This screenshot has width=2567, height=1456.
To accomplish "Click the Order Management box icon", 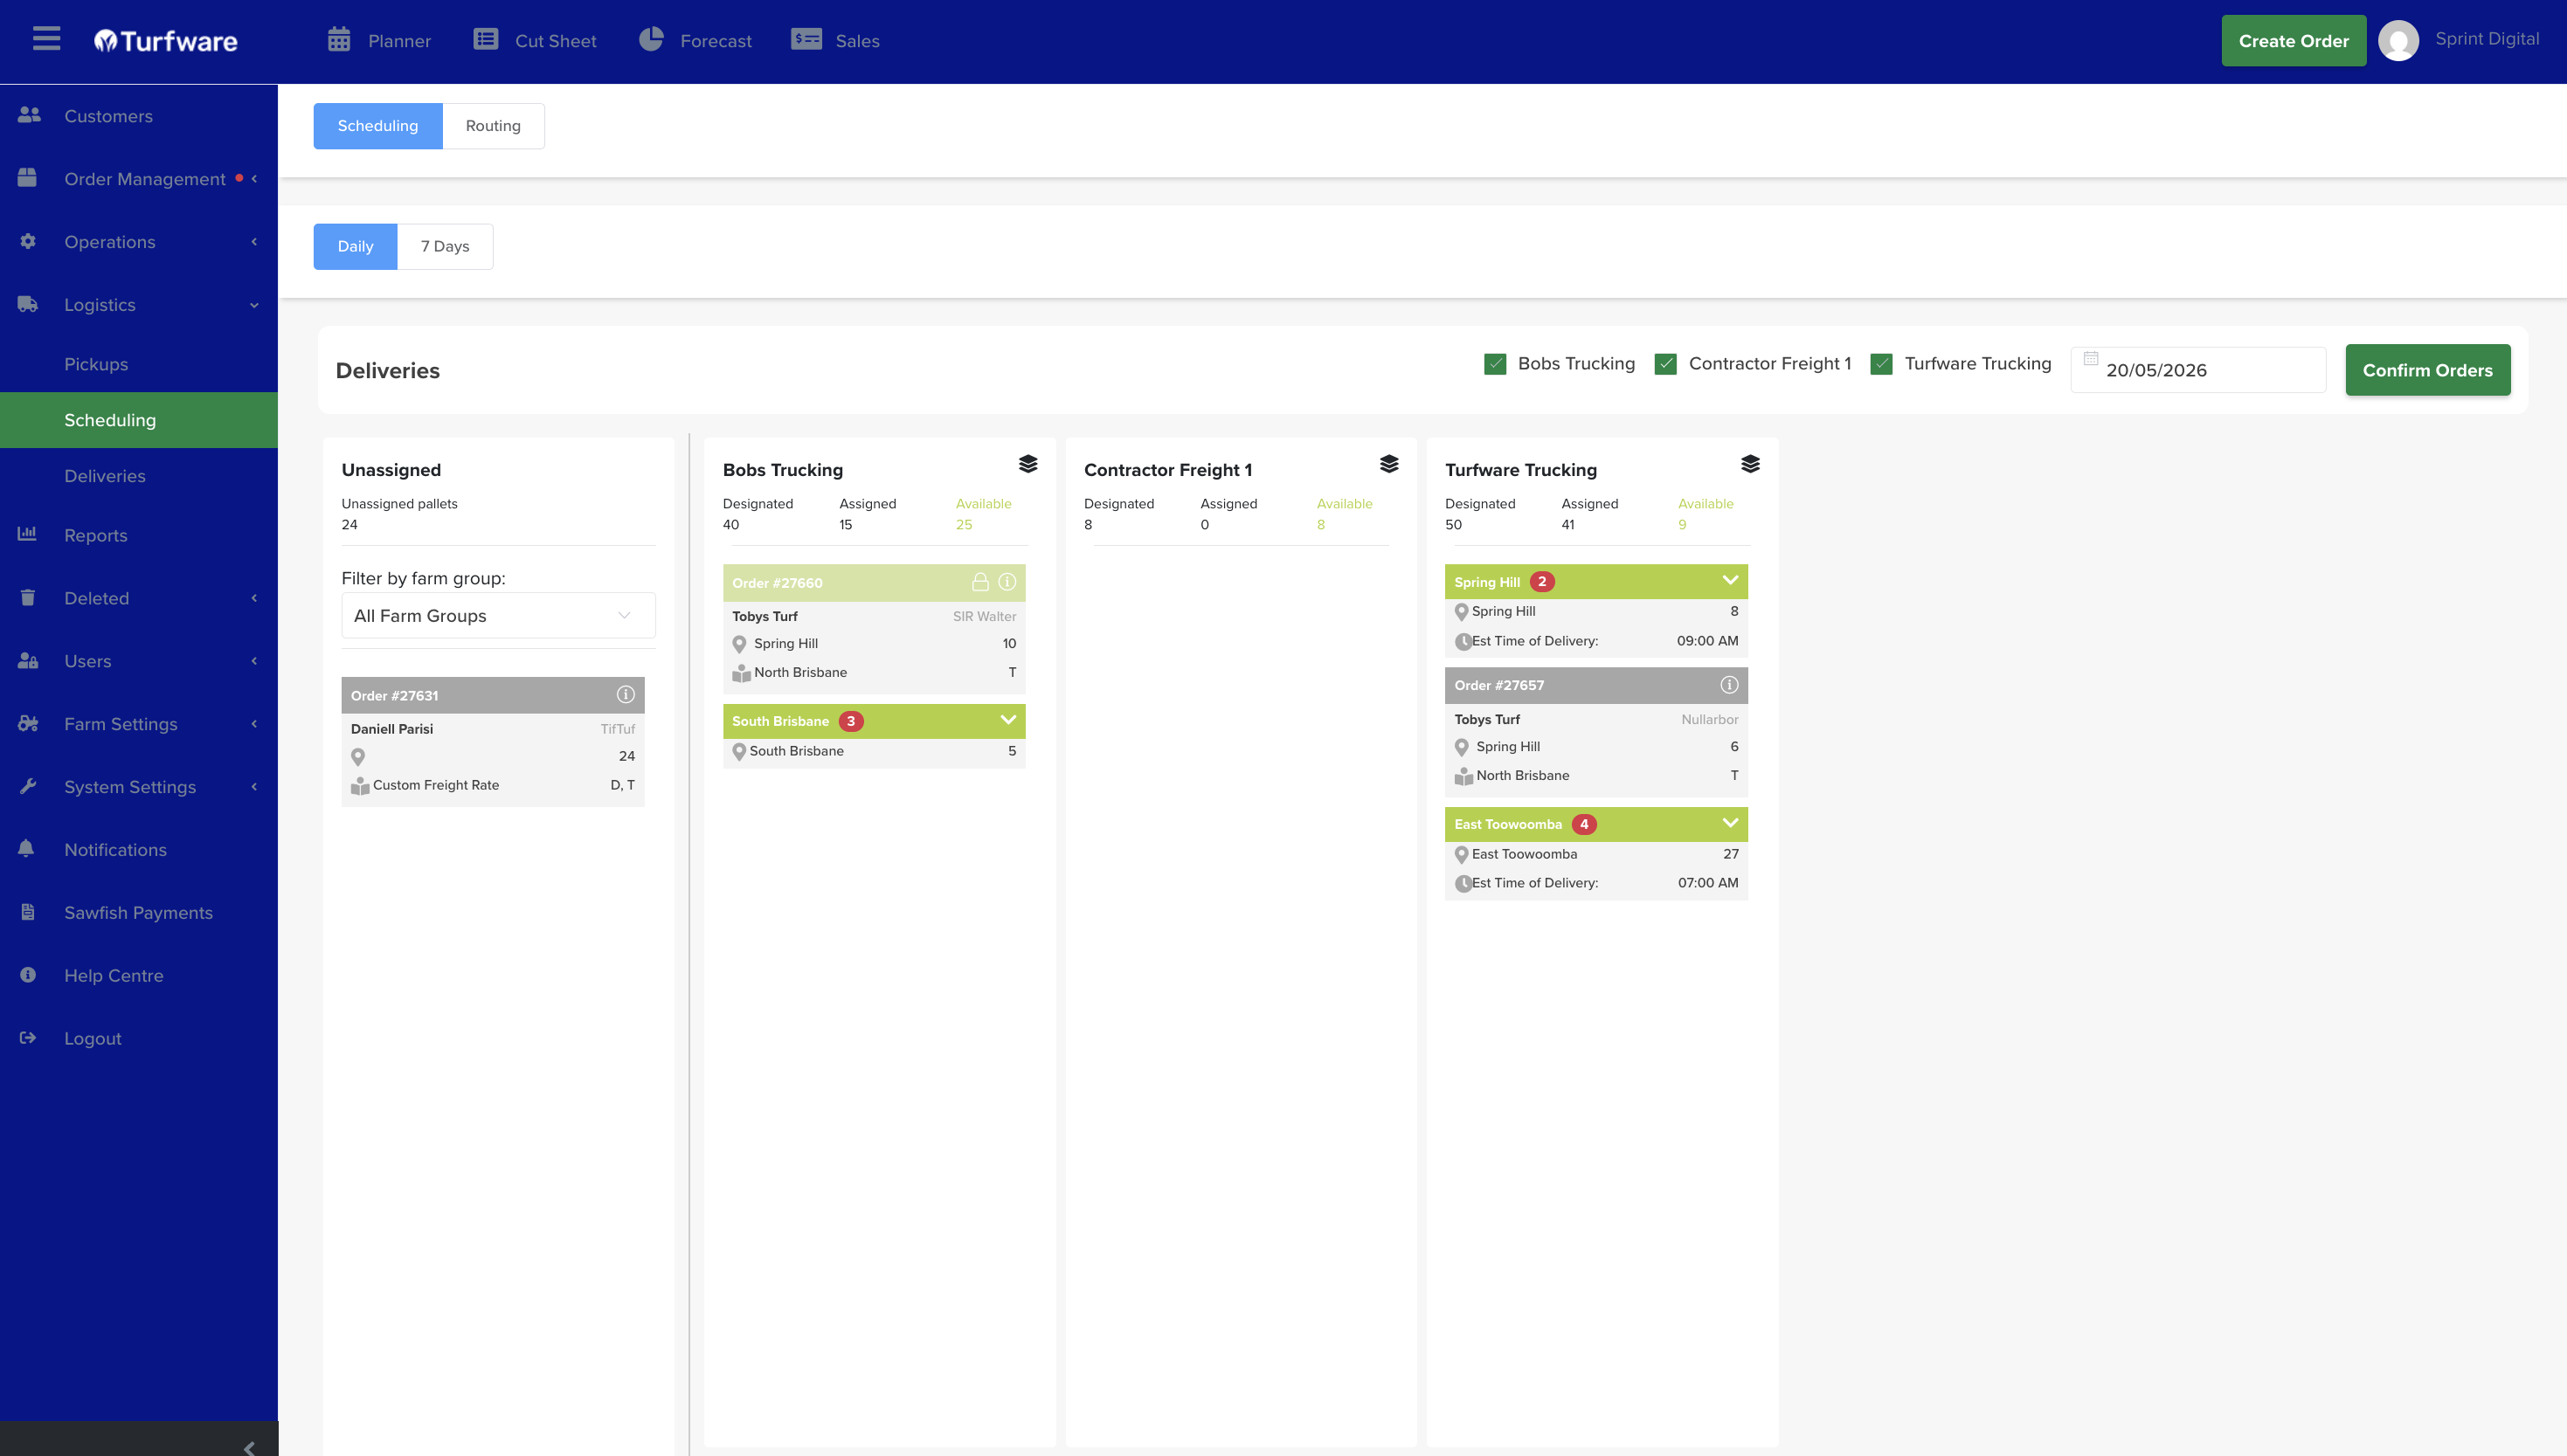I will tap(27, 178).
